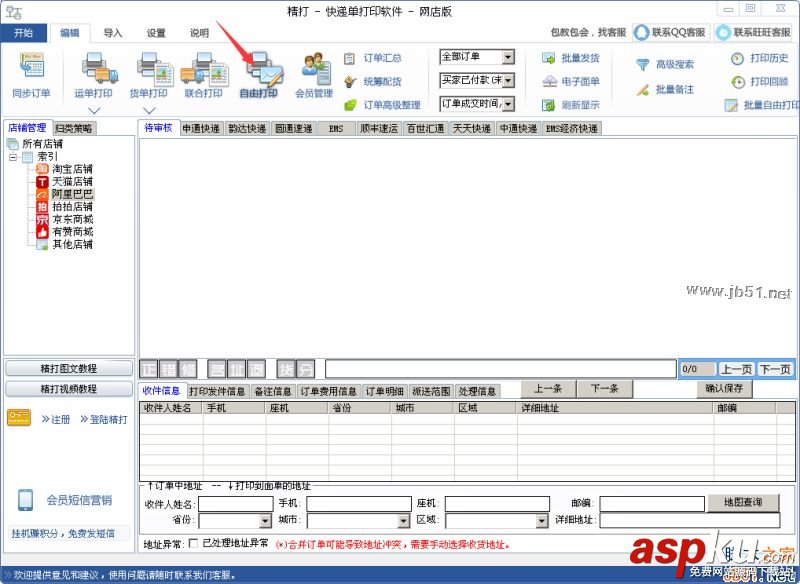Switch to the 导入 ribbon tab

pos(113,33)
